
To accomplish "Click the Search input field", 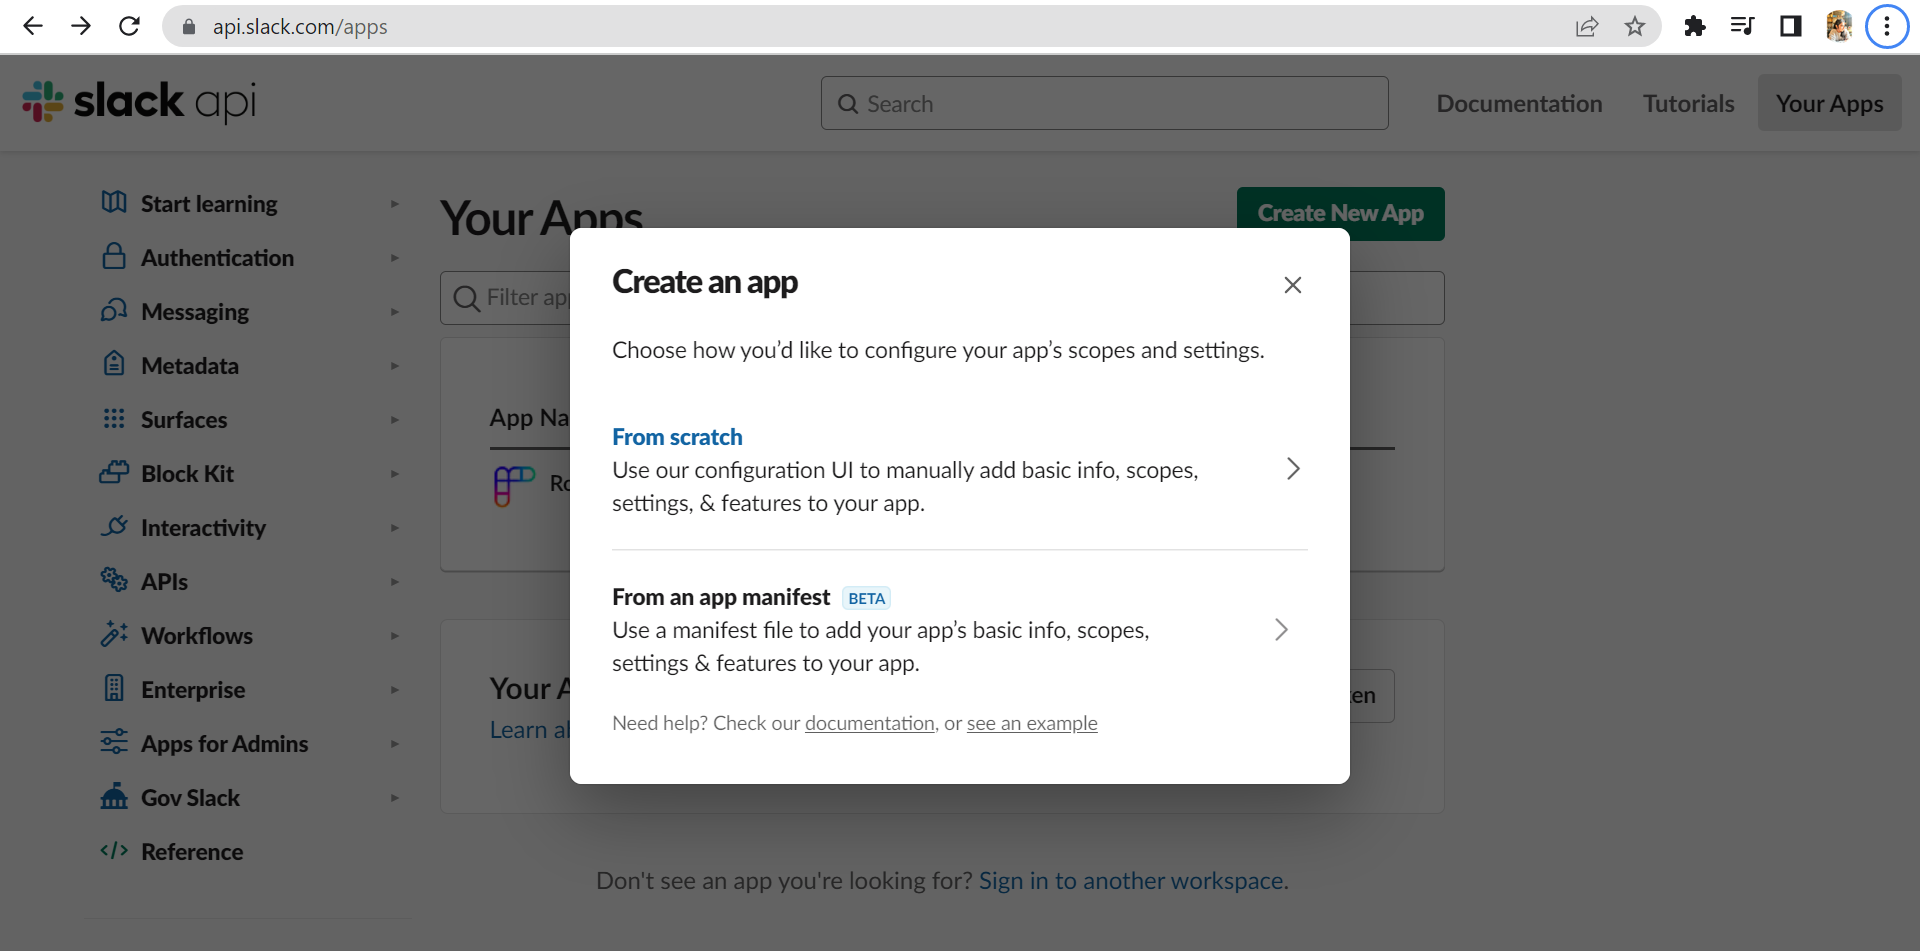I will [x=1104, y=104].
